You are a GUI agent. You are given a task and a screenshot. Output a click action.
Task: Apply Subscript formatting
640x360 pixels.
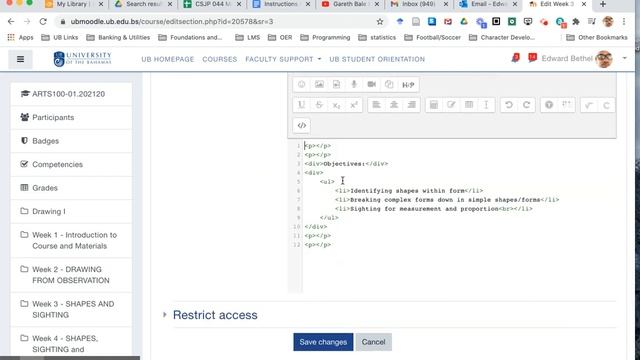click(x=336, y=105)
